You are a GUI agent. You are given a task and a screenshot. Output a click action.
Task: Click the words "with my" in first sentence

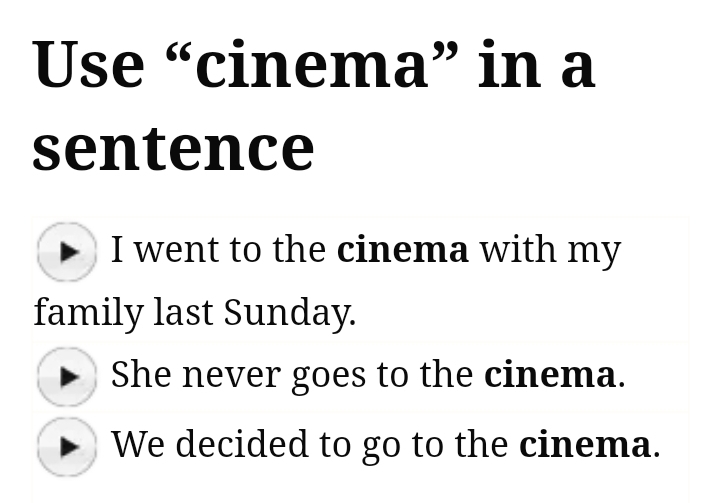550,250
